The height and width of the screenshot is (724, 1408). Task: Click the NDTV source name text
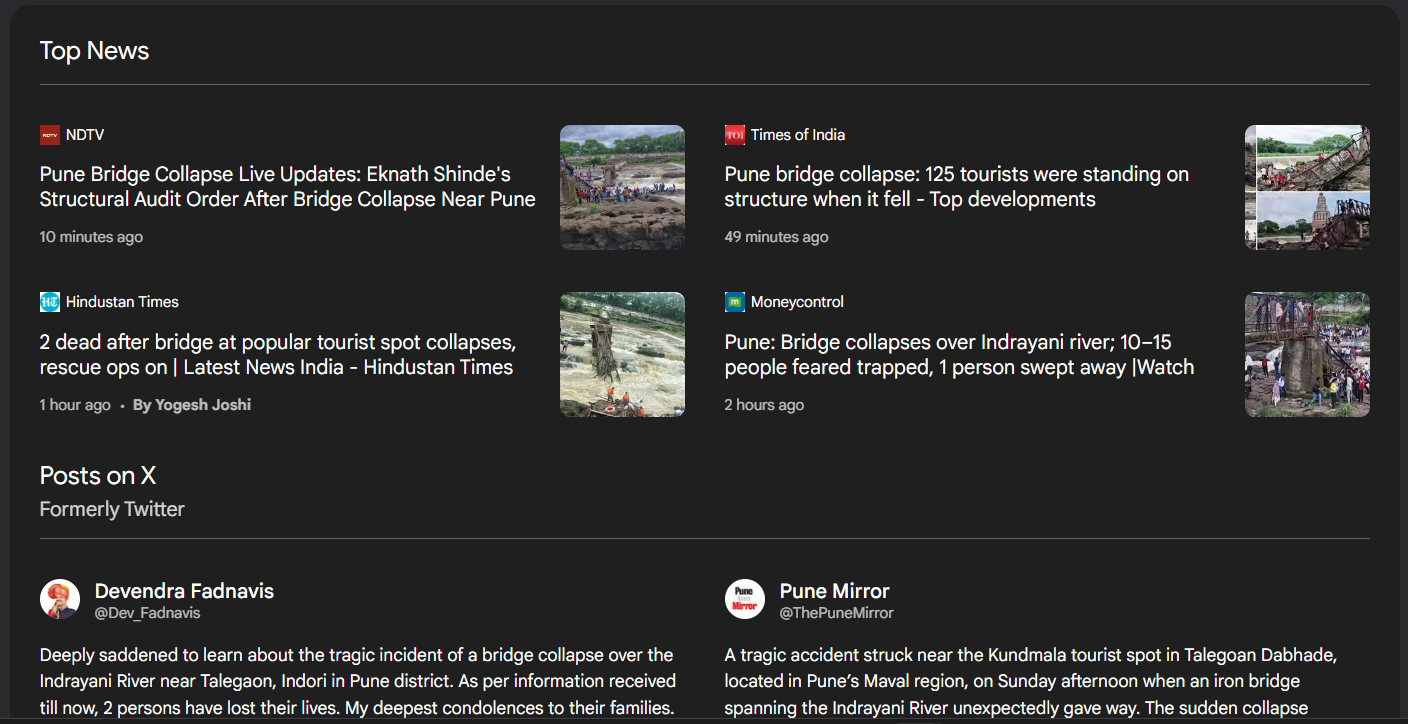tap(85, 135)
